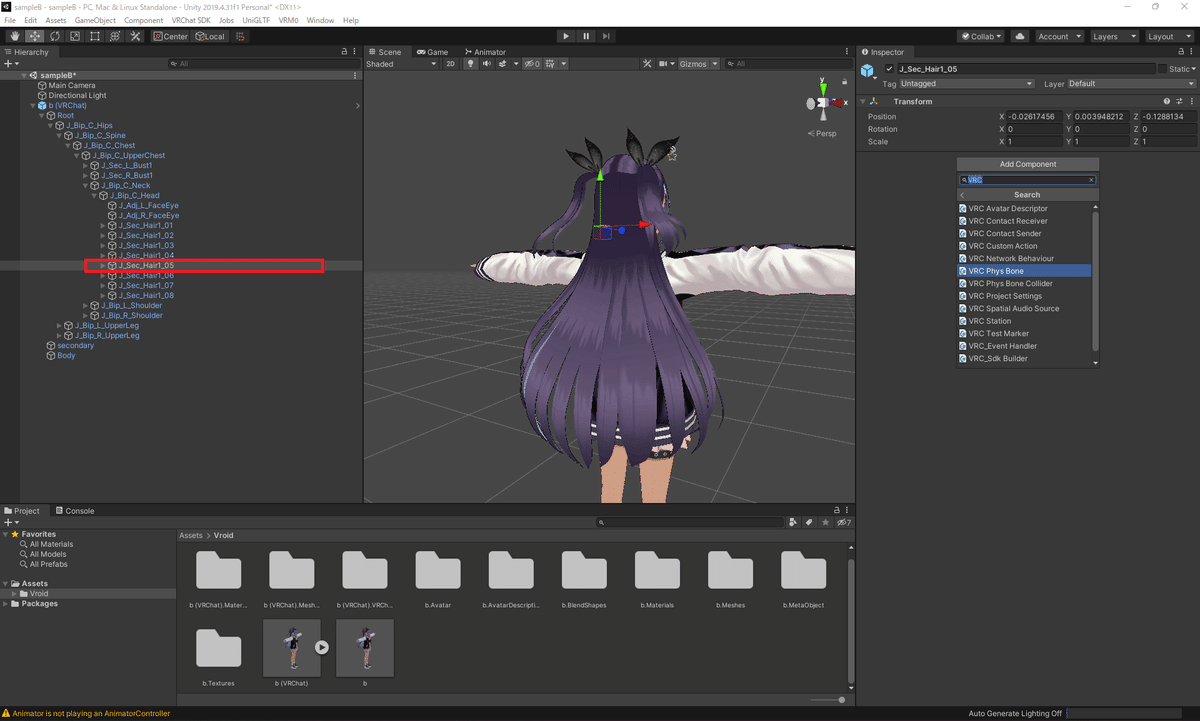Screen dimensions: 1200x721
Task: Select VRC Avatar Descriptor component
Action: pyautogui.click(x=1024, y=209)
